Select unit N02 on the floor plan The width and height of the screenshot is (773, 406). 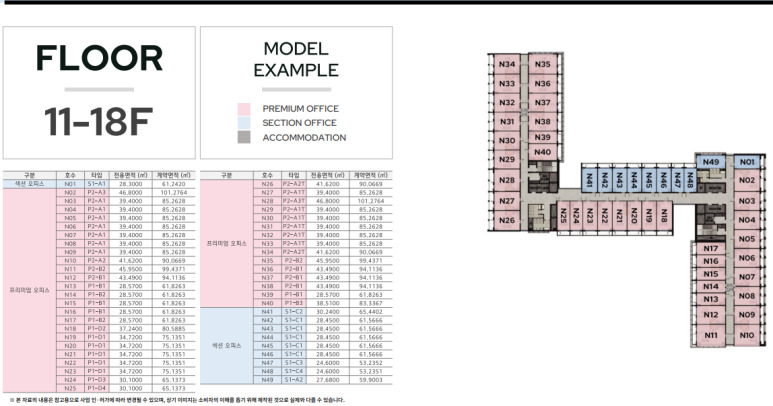pos(747,180)
